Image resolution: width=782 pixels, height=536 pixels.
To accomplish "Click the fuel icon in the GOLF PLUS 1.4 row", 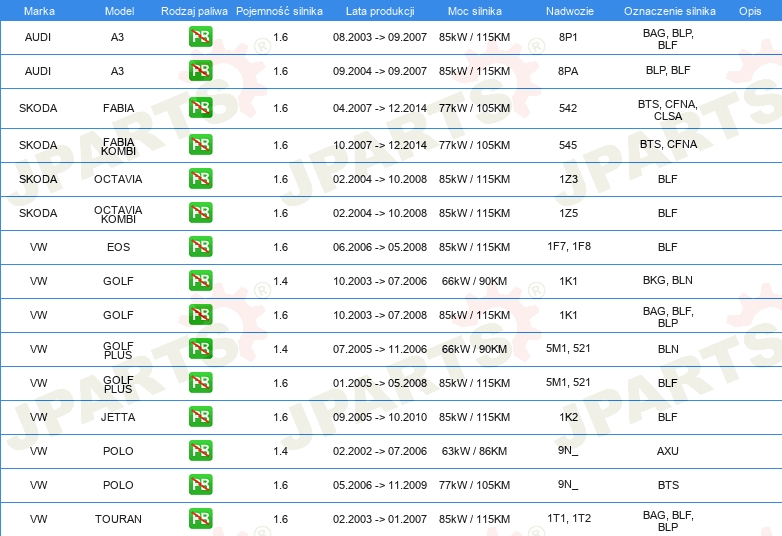I will coord(200,349).
